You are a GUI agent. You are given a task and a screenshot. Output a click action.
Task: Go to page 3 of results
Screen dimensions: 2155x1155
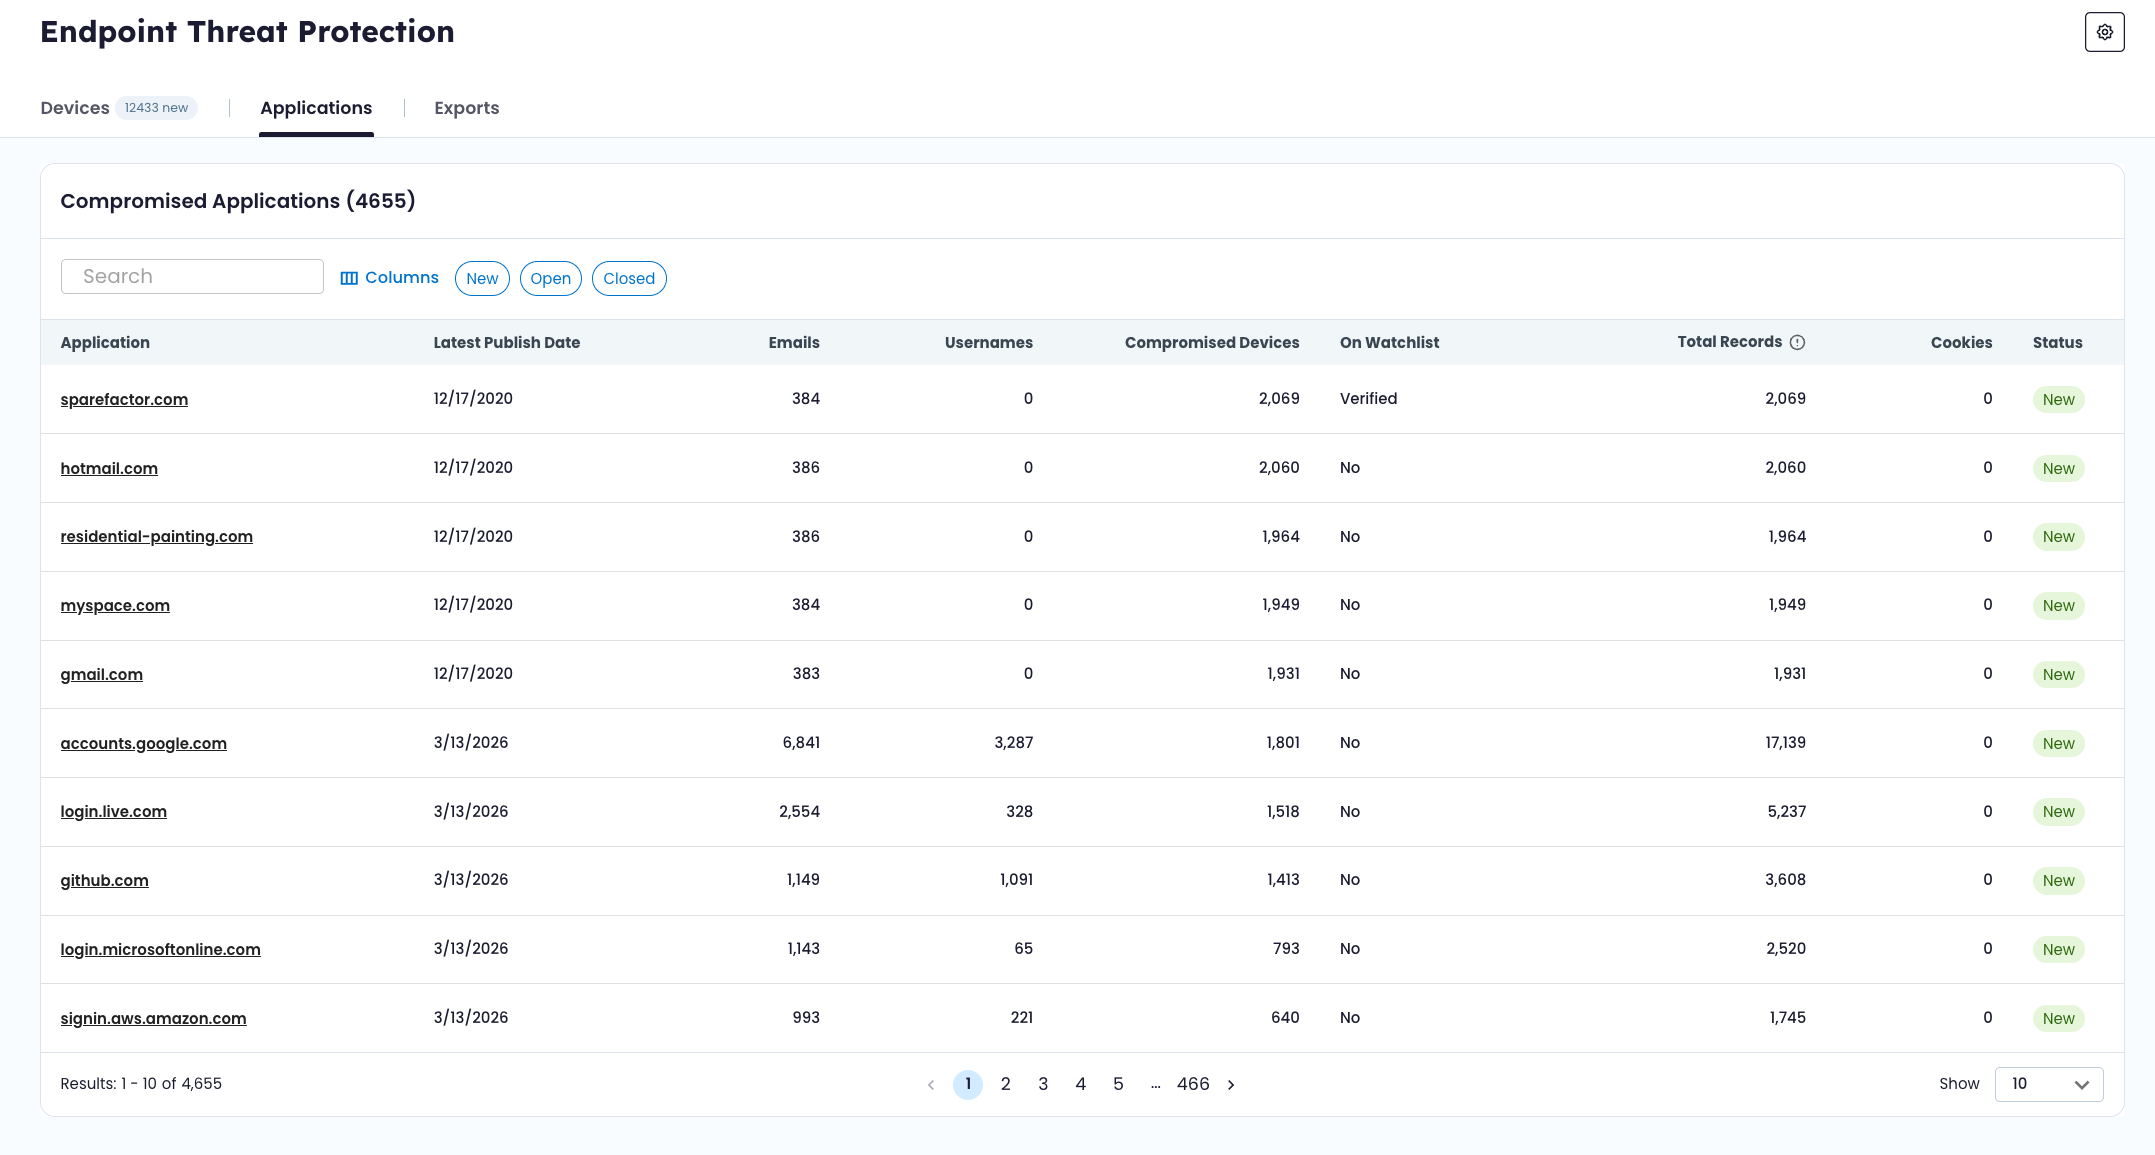[x=1043, y=1084]
